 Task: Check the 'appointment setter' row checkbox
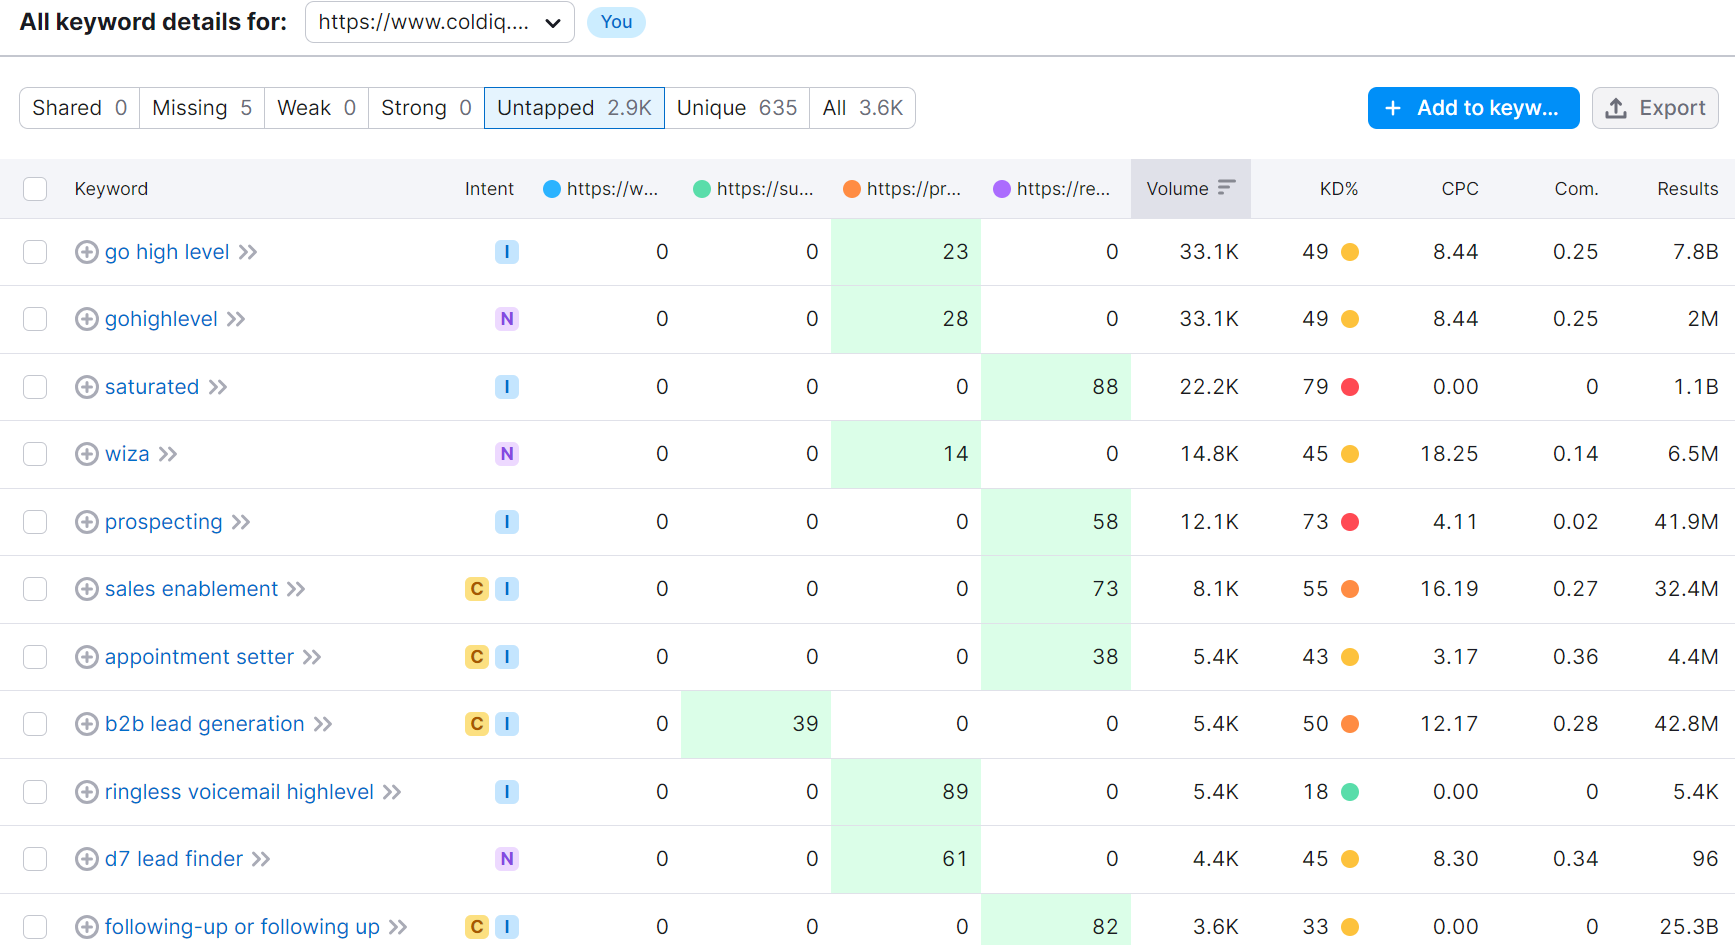pos(35,657)
